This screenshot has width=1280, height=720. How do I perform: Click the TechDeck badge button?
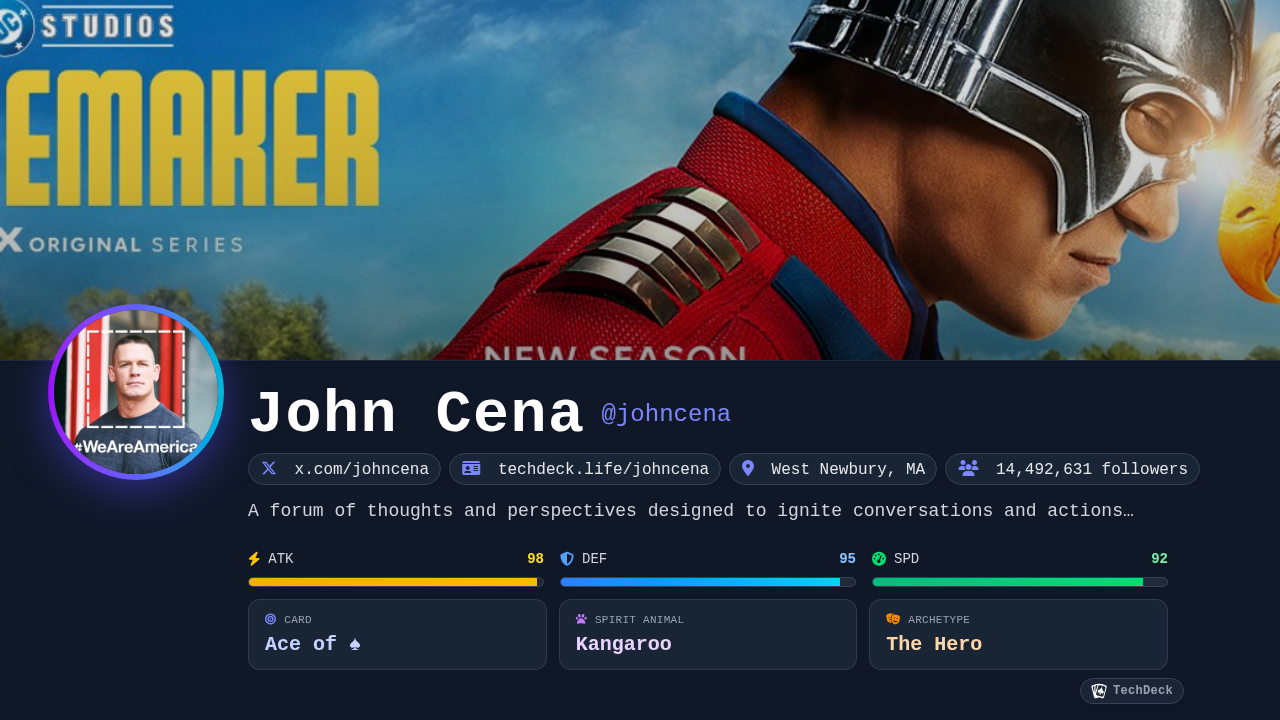[1132, 691]
